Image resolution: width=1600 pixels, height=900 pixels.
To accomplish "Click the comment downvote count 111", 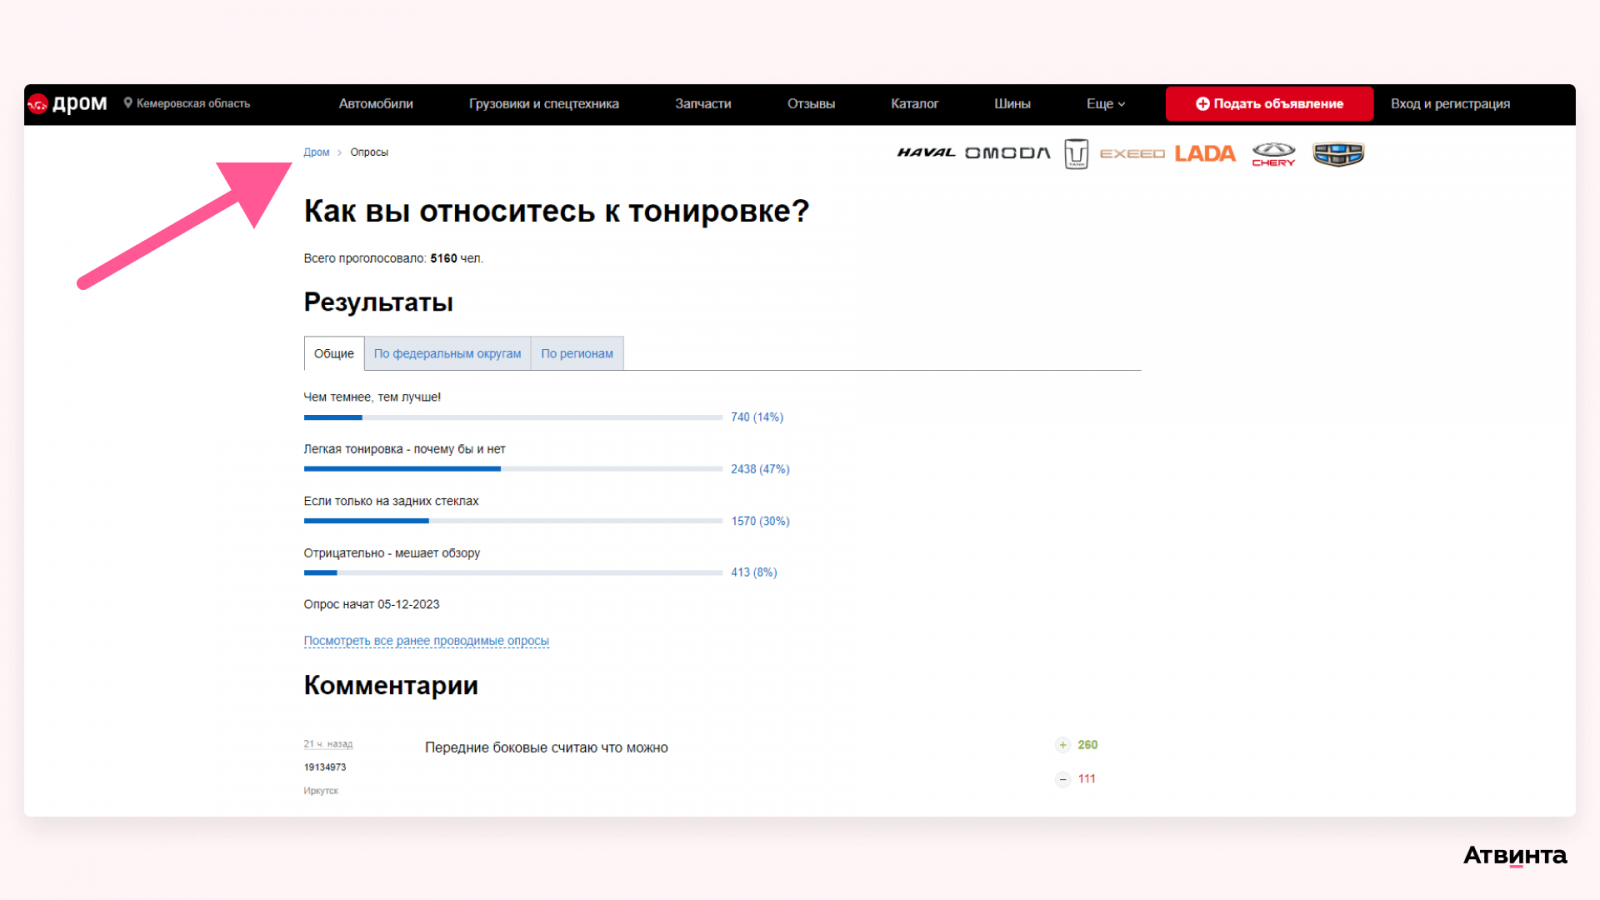I will [x=1087, y=779].
